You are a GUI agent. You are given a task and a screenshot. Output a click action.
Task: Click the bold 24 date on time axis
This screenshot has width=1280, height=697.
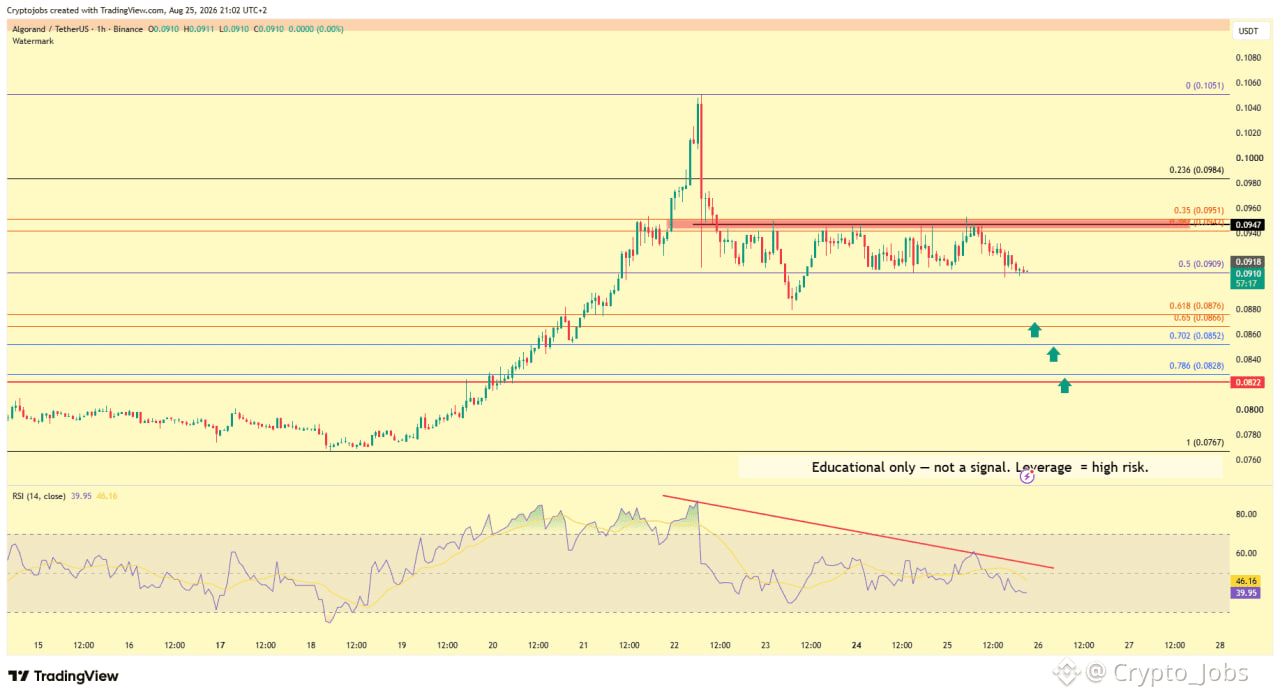(857, 646)
